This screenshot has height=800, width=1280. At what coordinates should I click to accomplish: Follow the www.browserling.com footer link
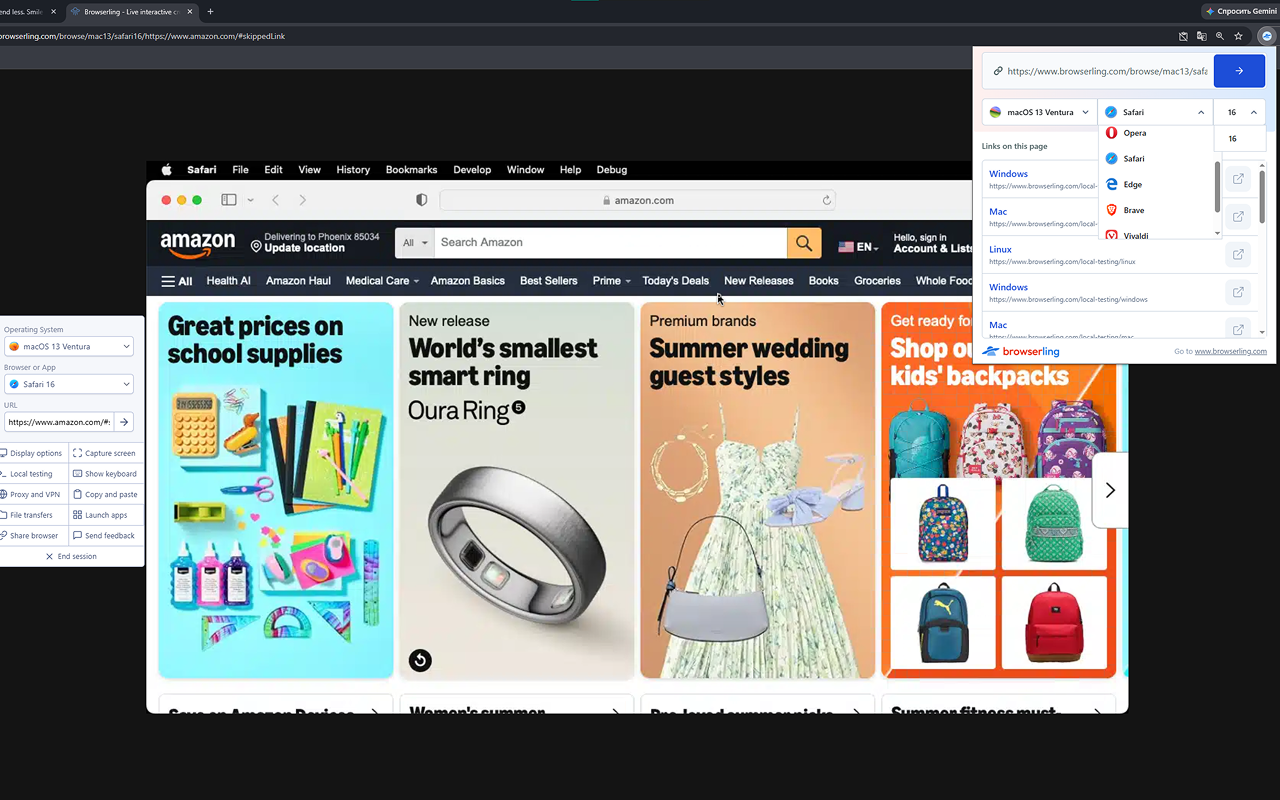click(1230, 352)
